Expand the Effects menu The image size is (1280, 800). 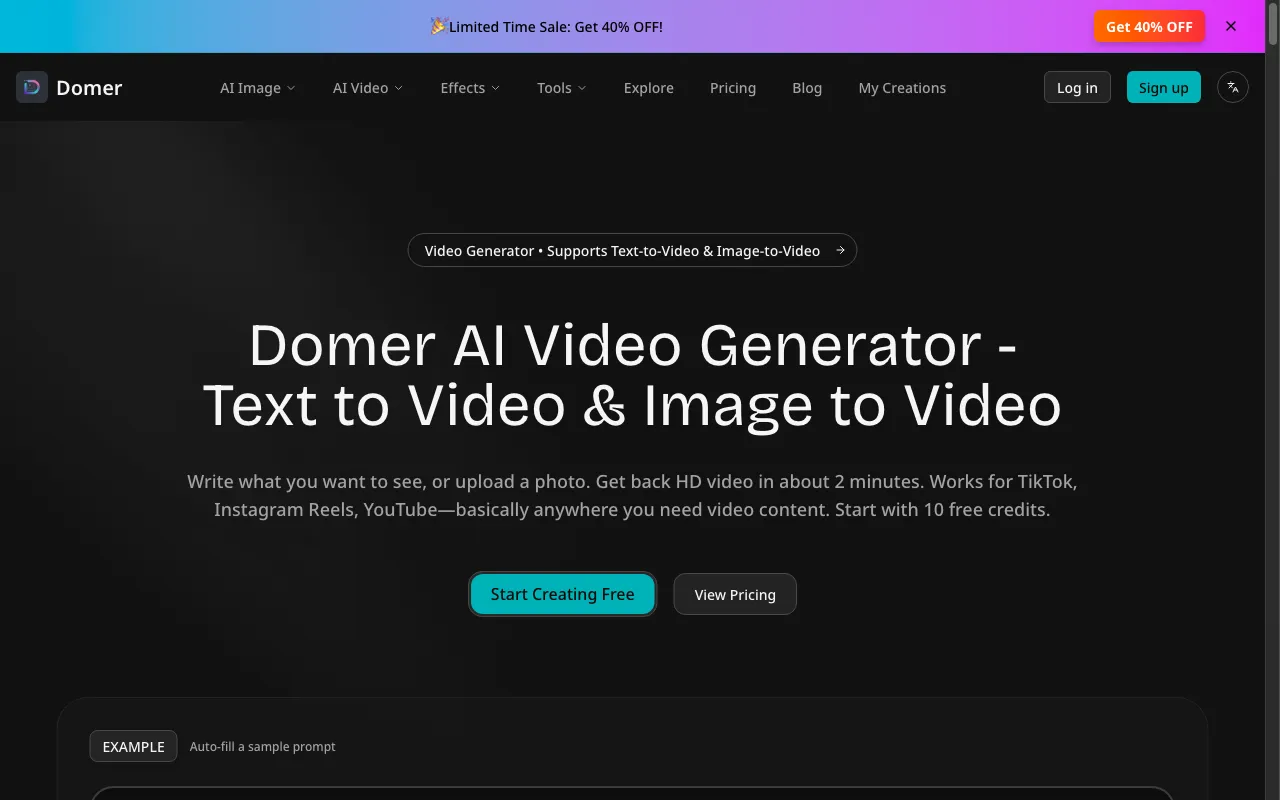click(x=470, y=88)
